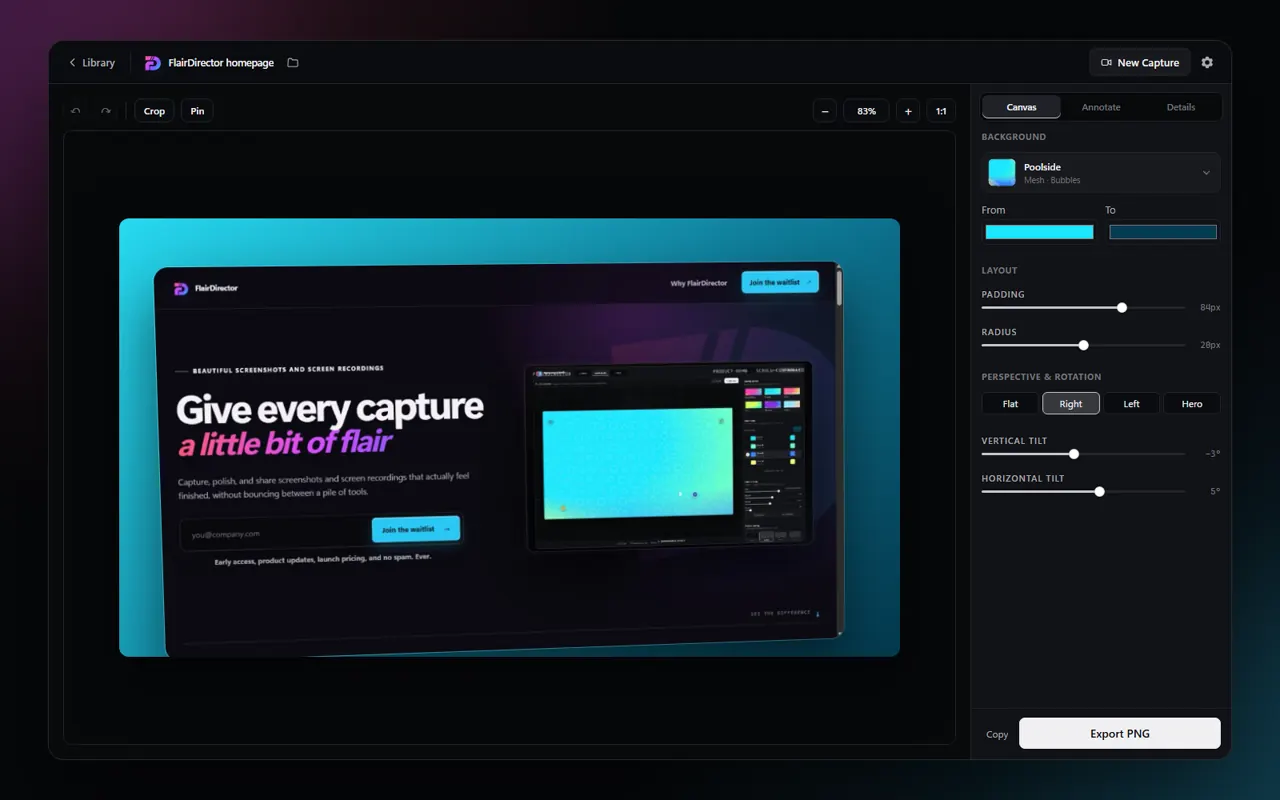Open the folder icon beside the title
This screenshot has width=1280, height=800.
[x=293, y=63]
